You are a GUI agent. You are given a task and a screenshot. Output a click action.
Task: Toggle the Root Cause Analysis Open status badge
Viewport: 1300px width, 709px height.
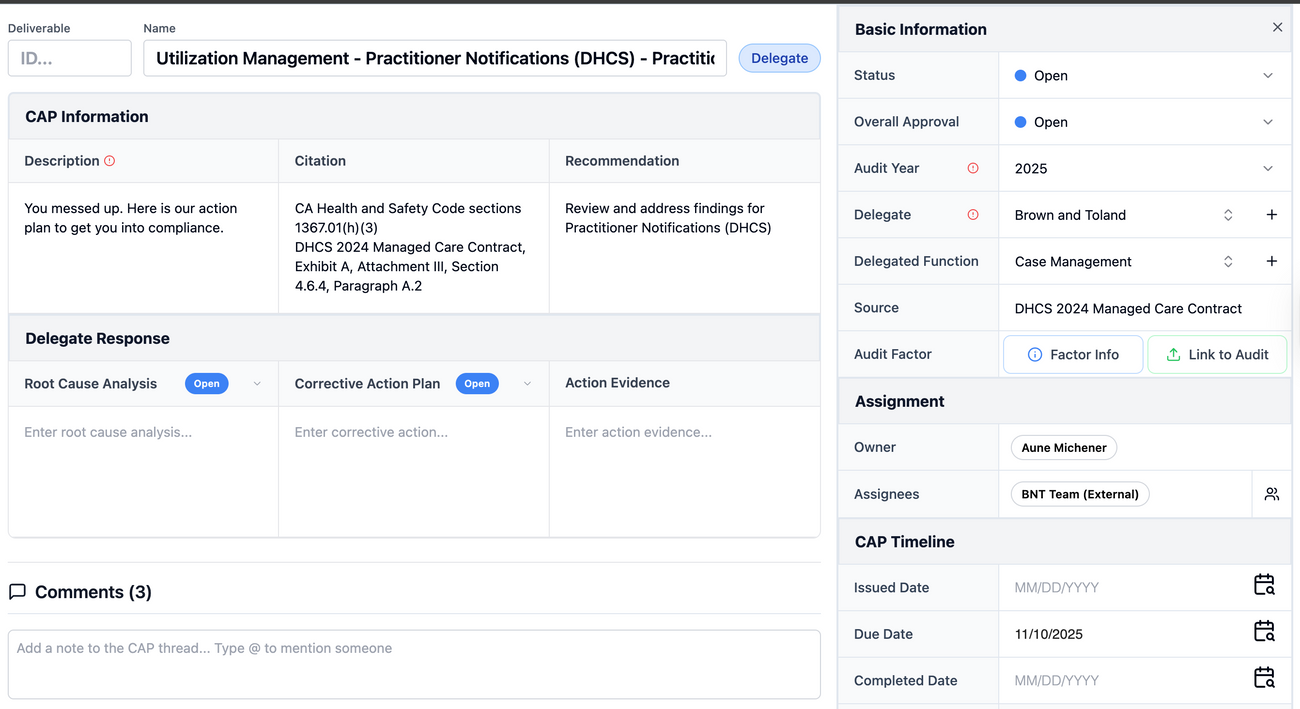207,383
